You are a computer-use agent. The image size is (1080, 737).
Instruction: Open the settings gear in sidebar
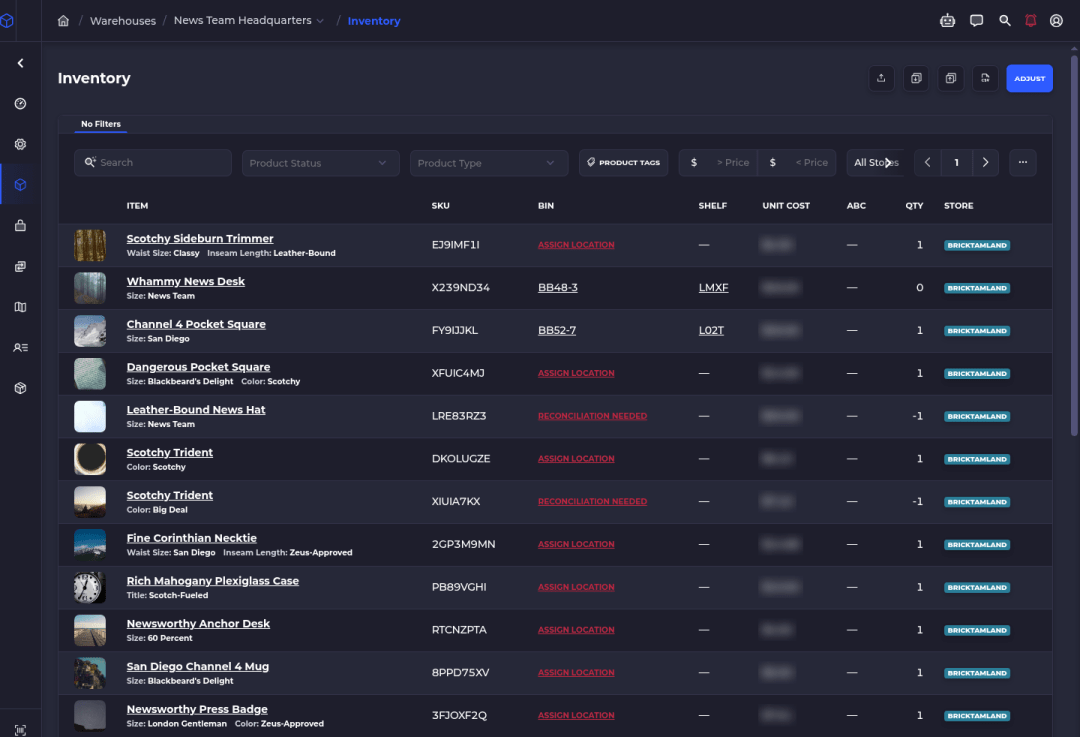pos(21,144)
